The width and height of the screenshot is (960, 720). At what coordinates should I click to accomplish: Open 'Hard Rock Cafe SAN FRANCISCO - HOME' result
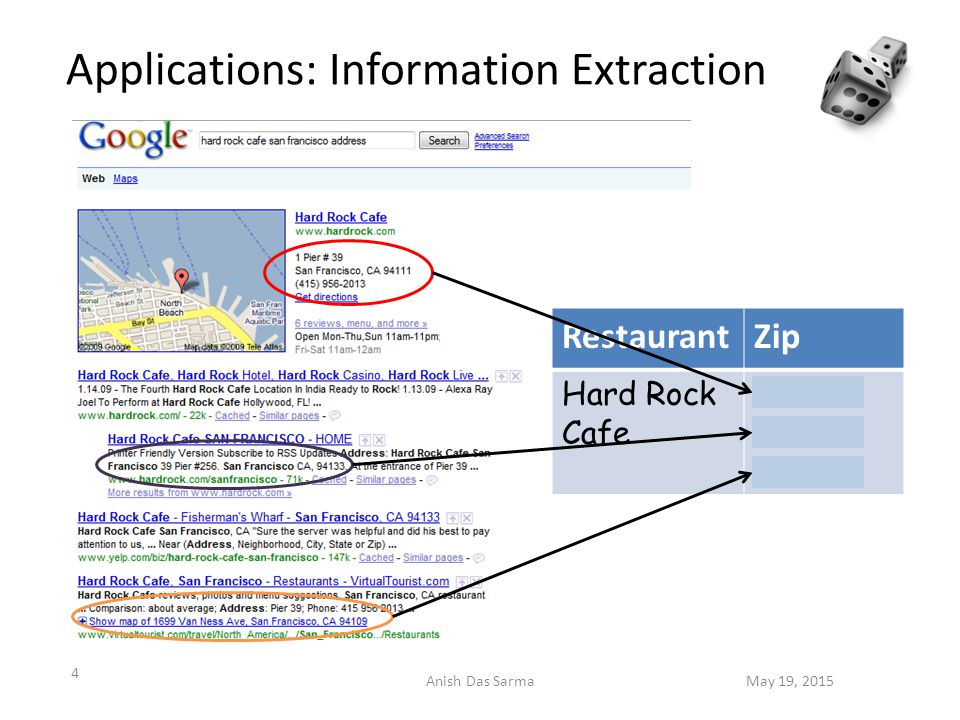coord(230,439)
